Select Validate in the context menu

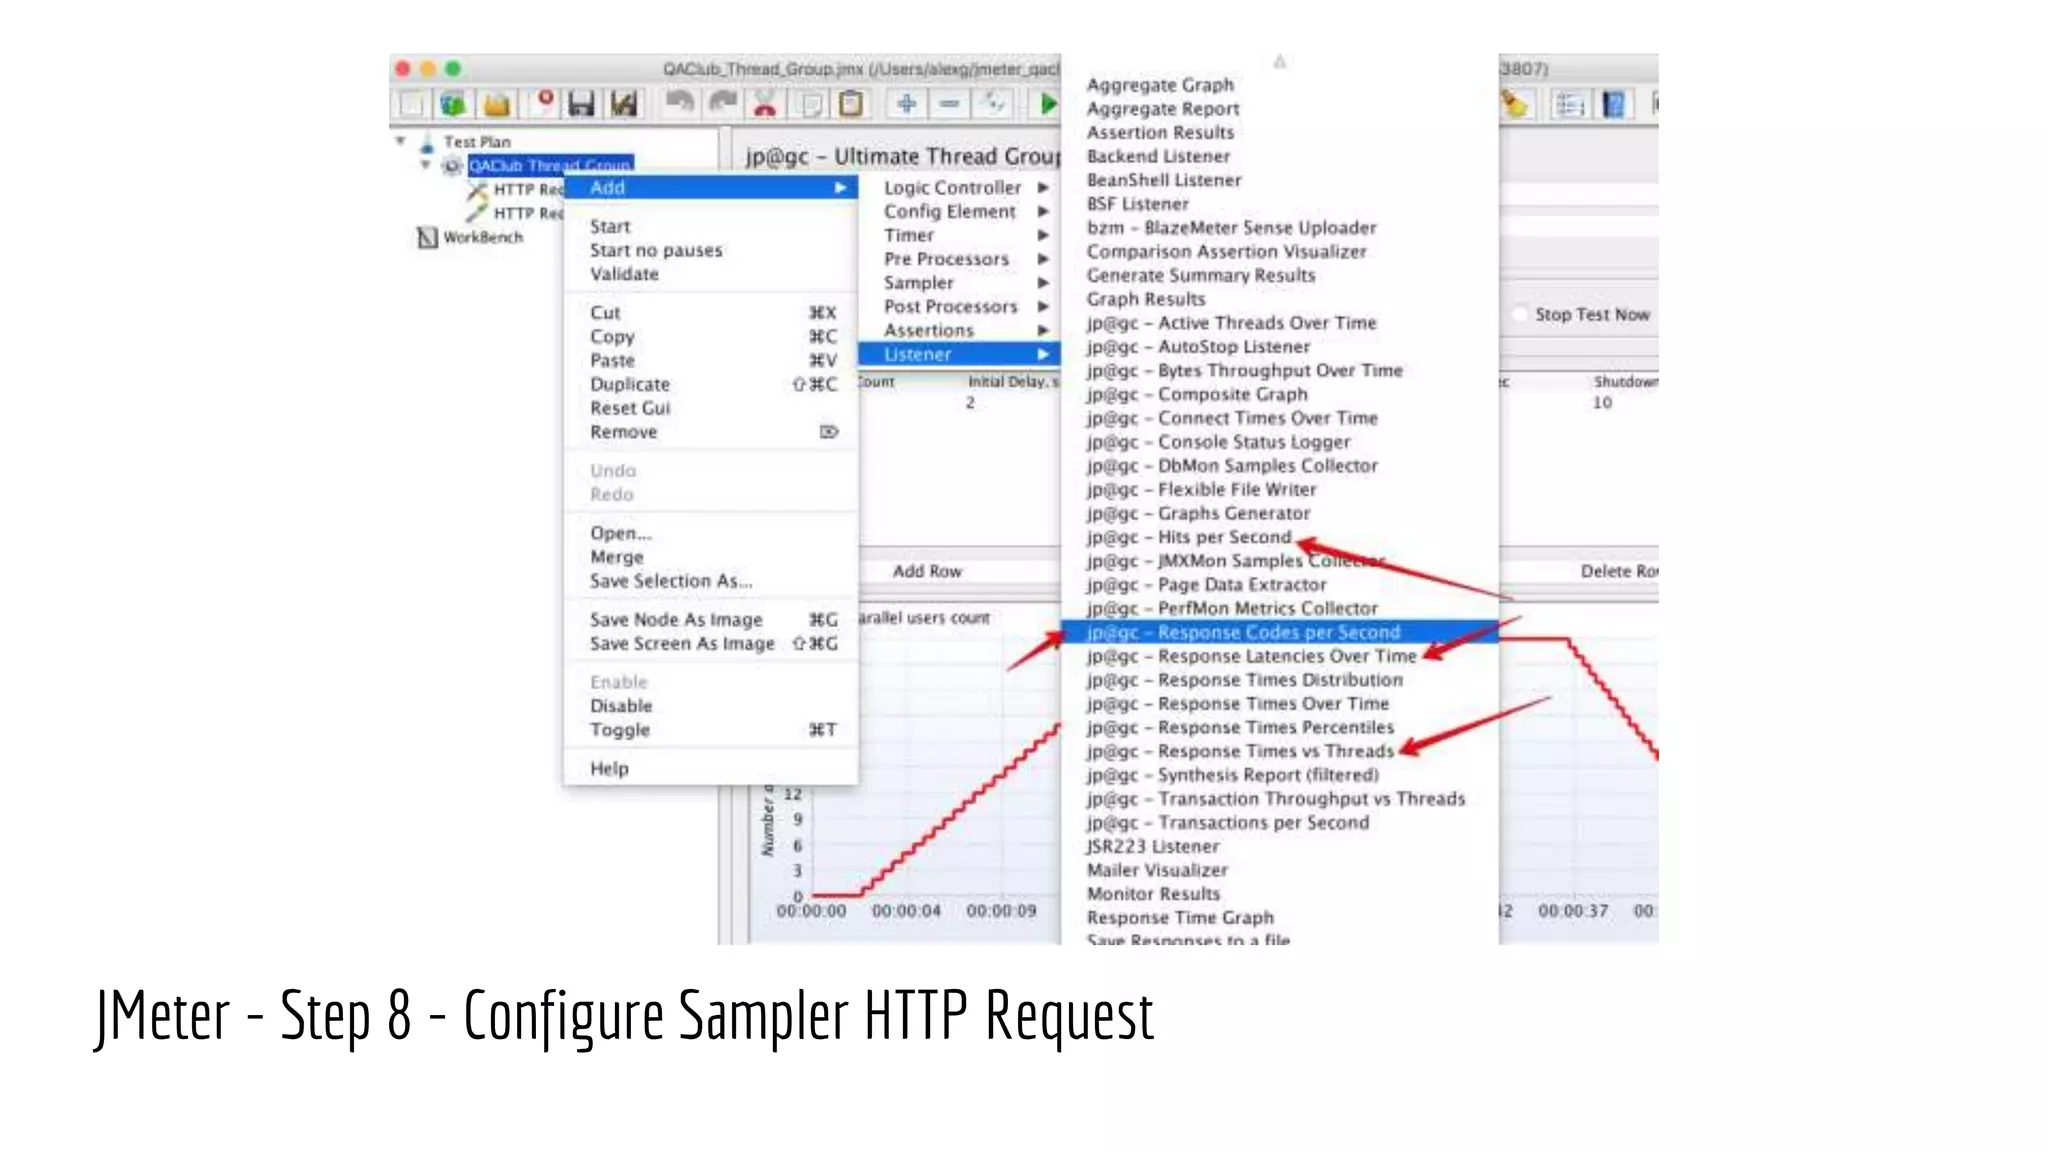[711, 275]
